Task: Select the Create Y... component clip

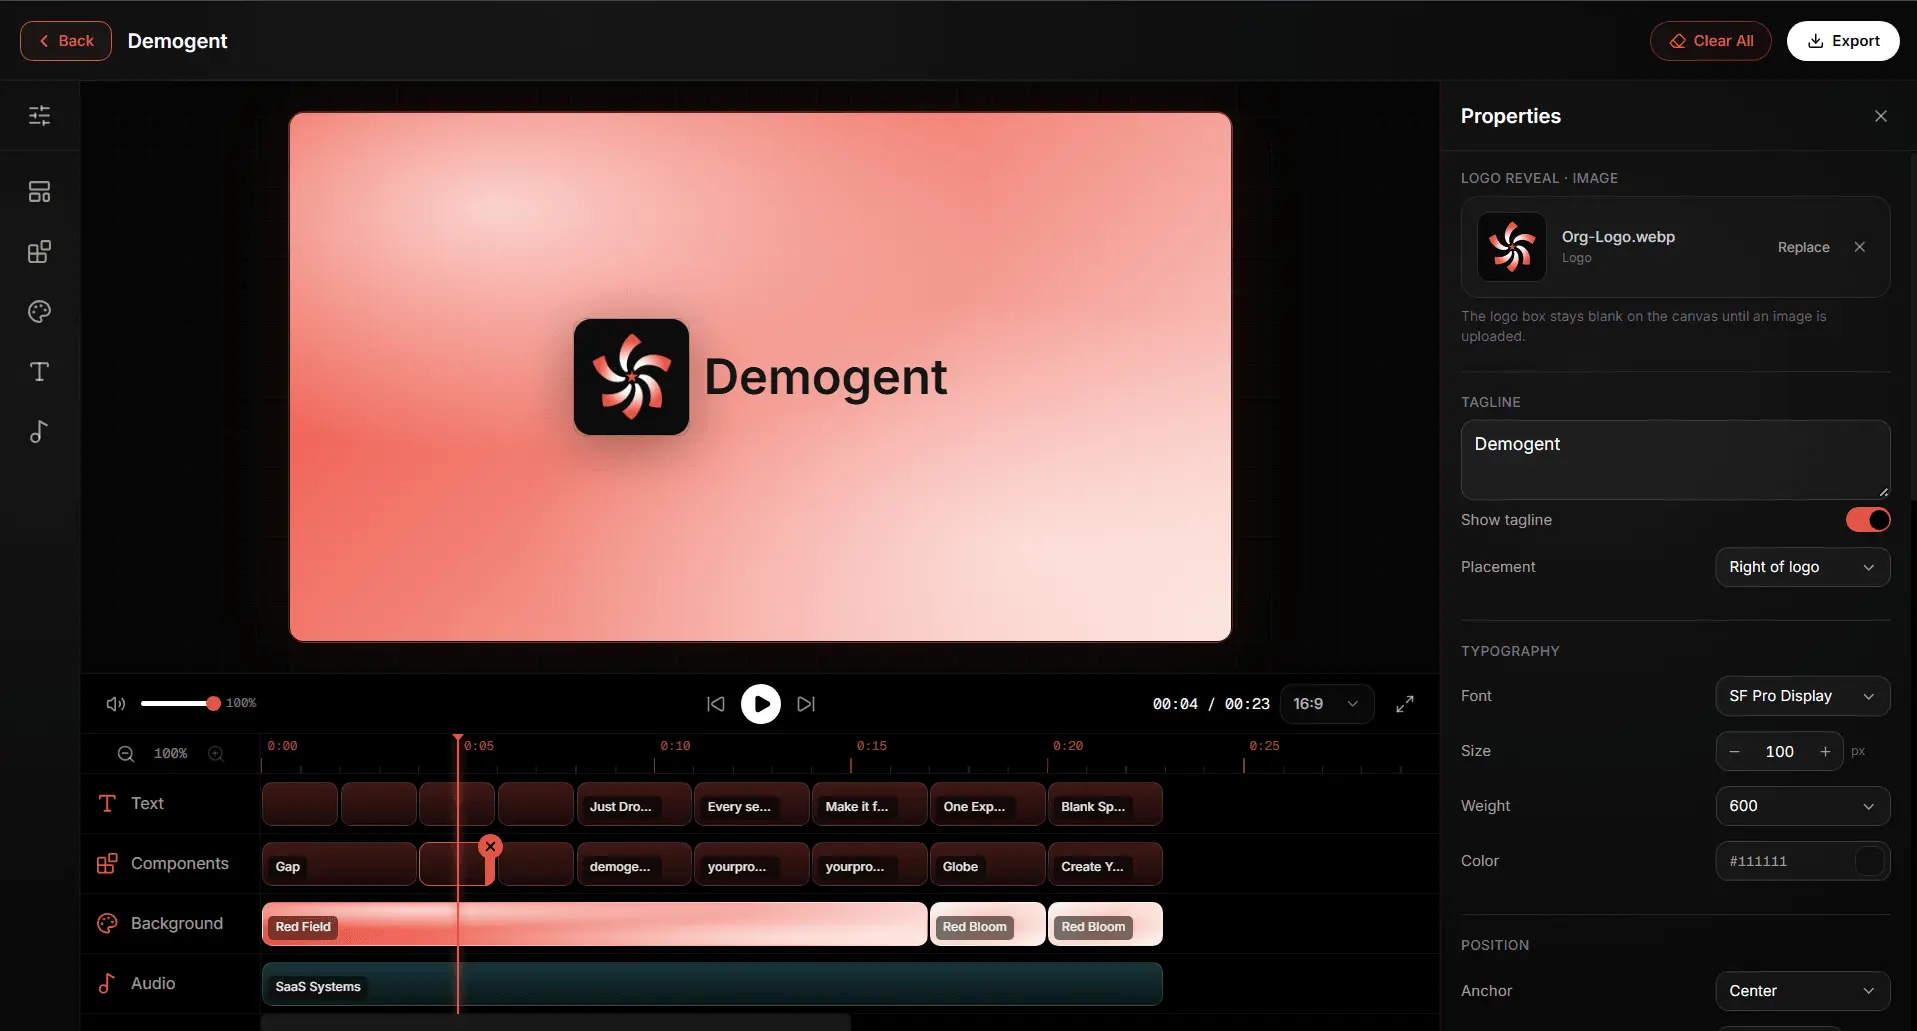Action: (1105, 864)
